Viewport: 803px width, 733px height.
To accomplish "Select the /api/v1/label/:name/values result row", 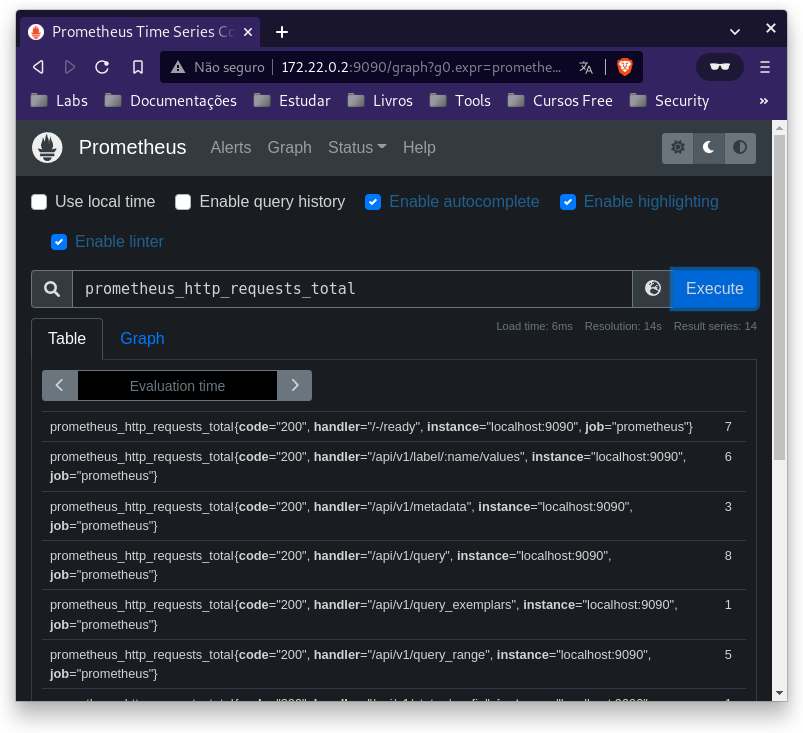I will 394,467.
